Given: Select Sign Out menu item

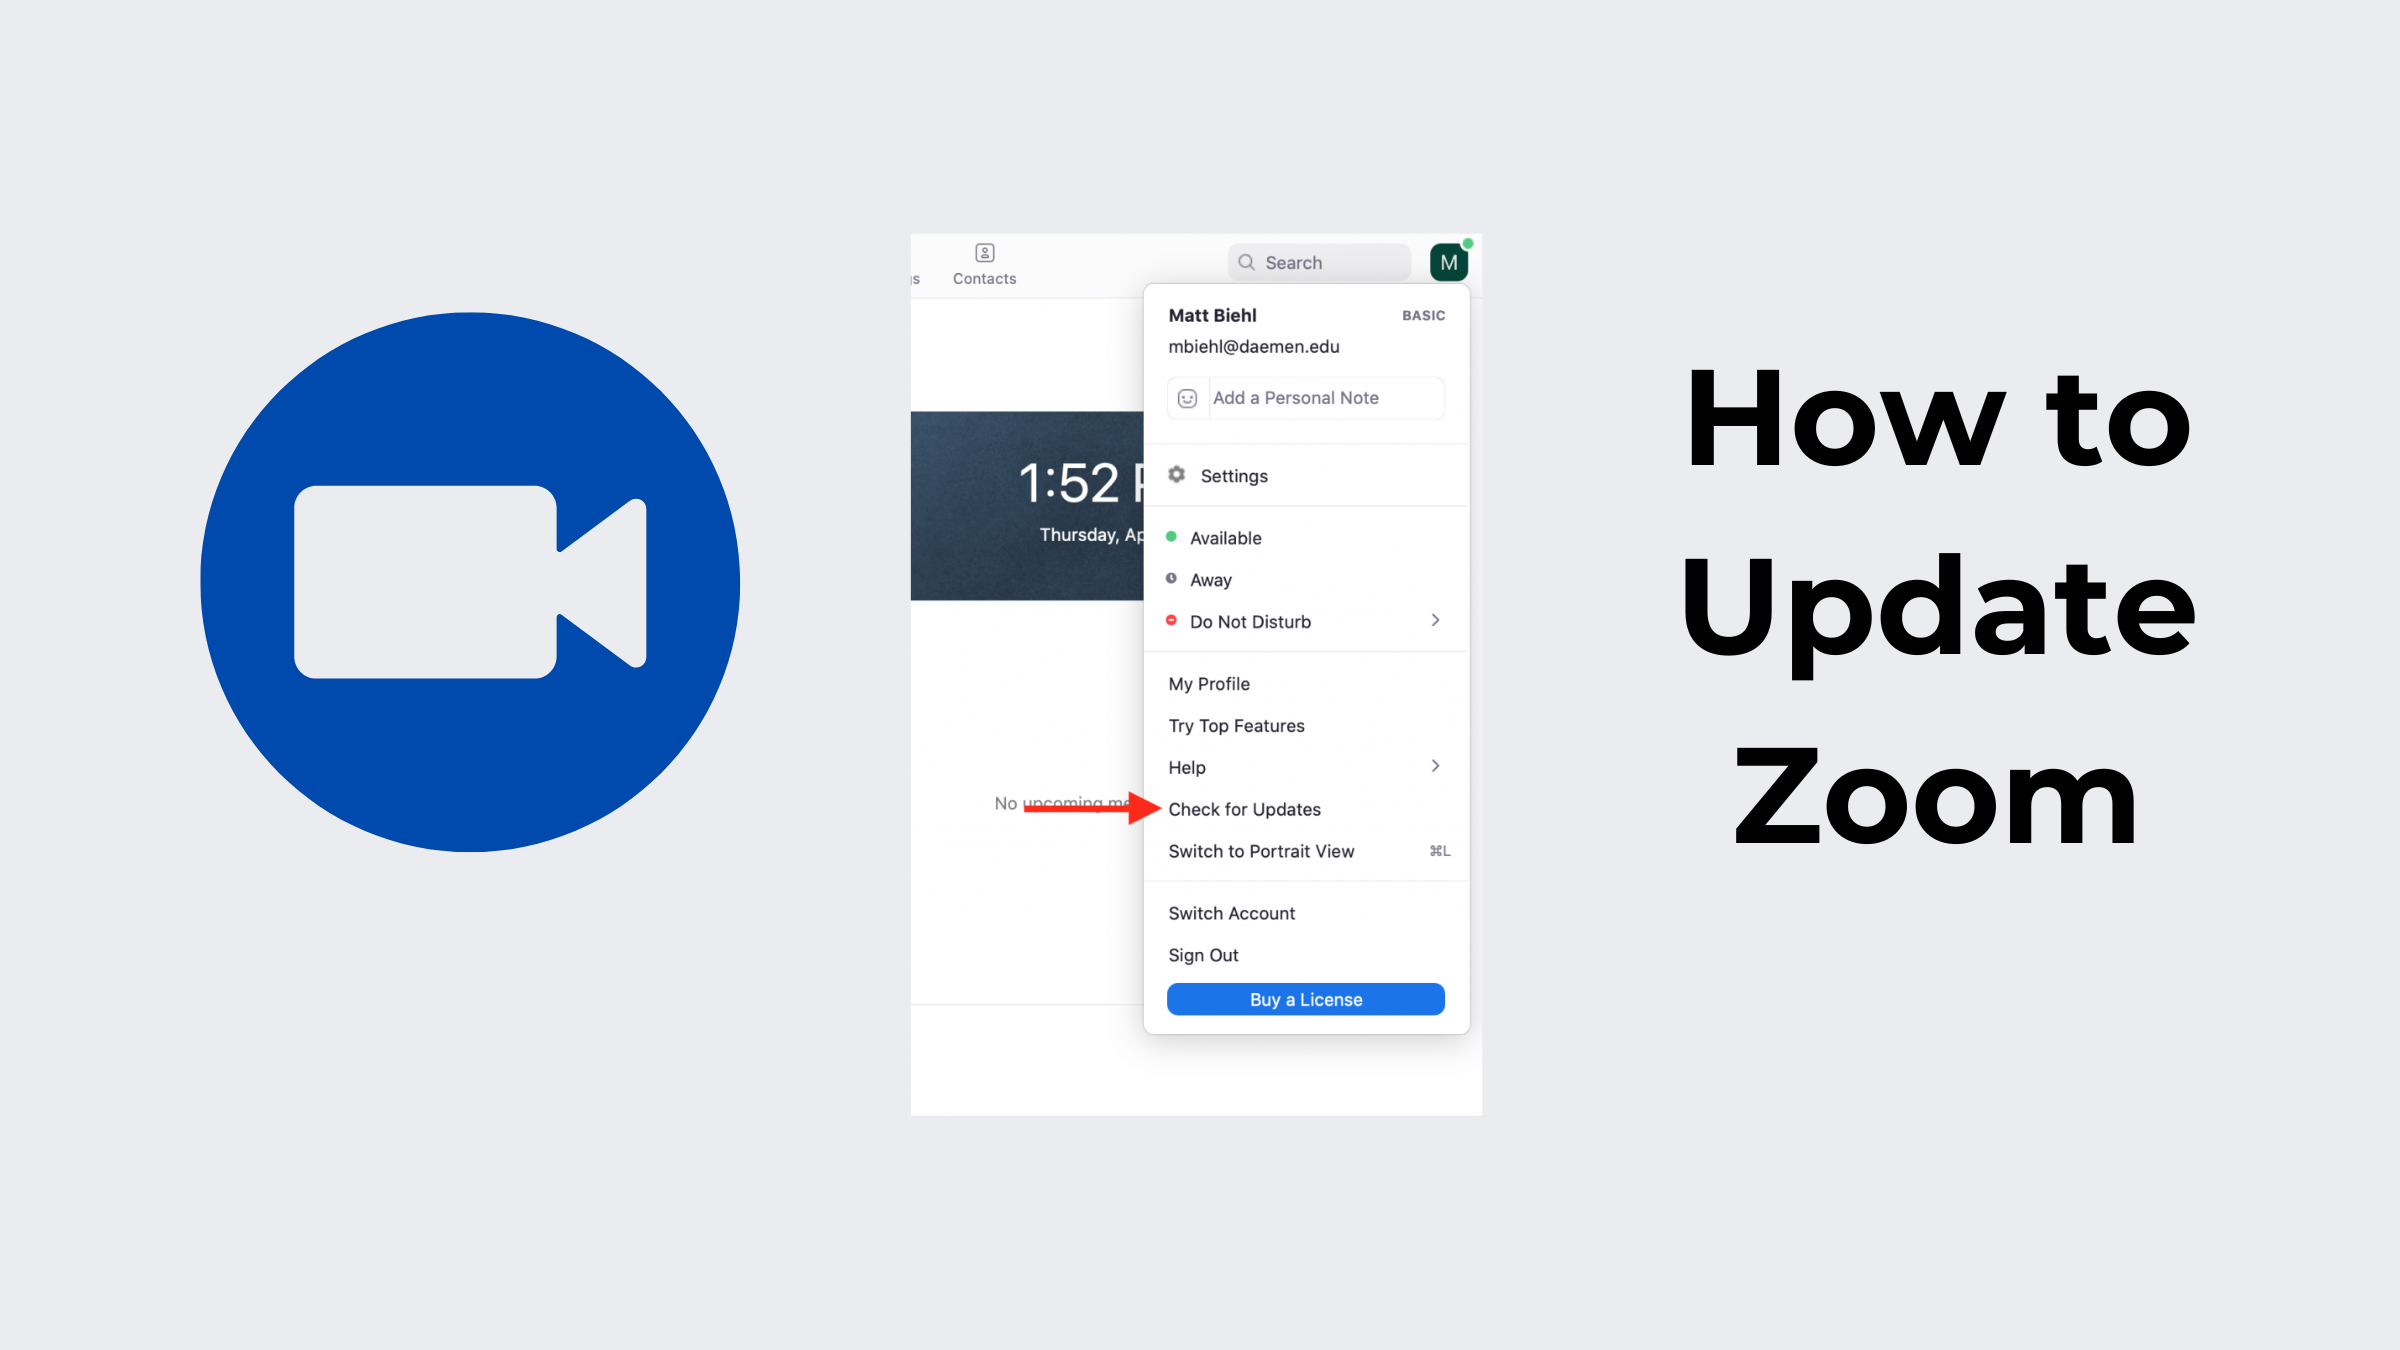Looking at the screenshot, I should [1205, 954].
